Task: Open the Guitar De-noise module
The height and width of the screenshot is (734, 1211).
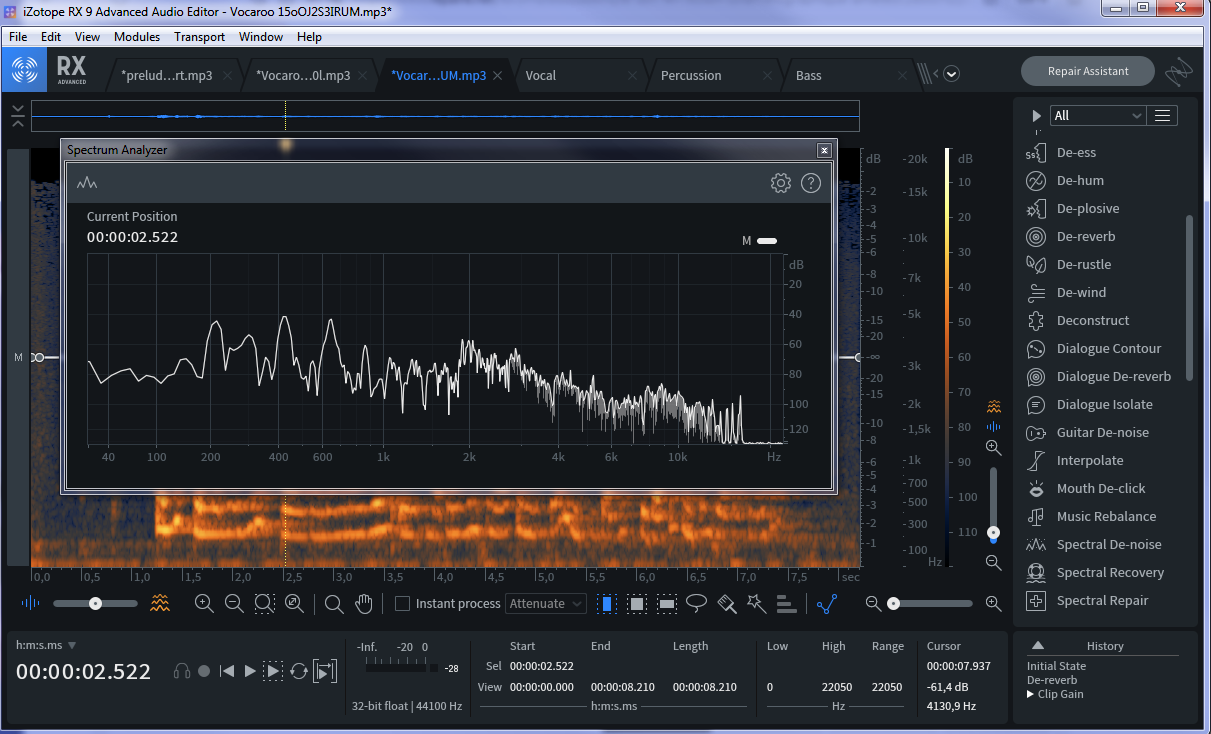Action: [1105, 433]
